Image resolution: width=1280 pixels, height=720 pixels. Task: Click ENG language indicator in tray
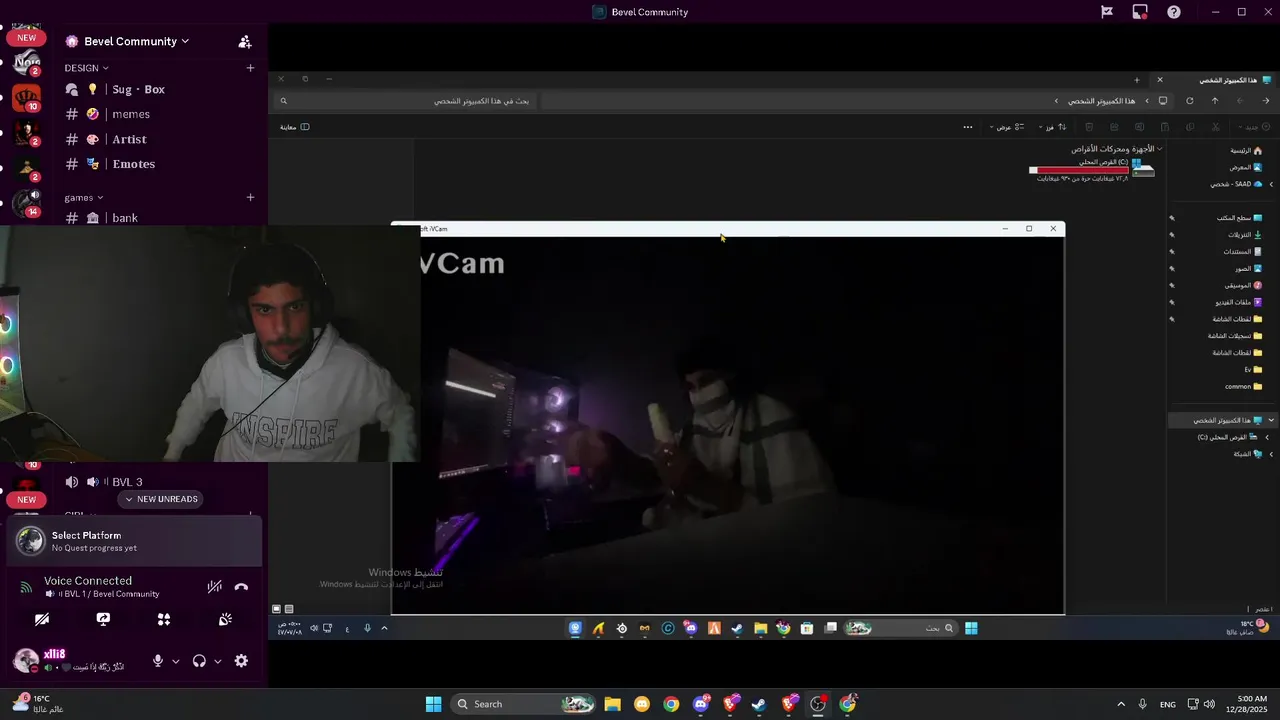(1167, 704)
